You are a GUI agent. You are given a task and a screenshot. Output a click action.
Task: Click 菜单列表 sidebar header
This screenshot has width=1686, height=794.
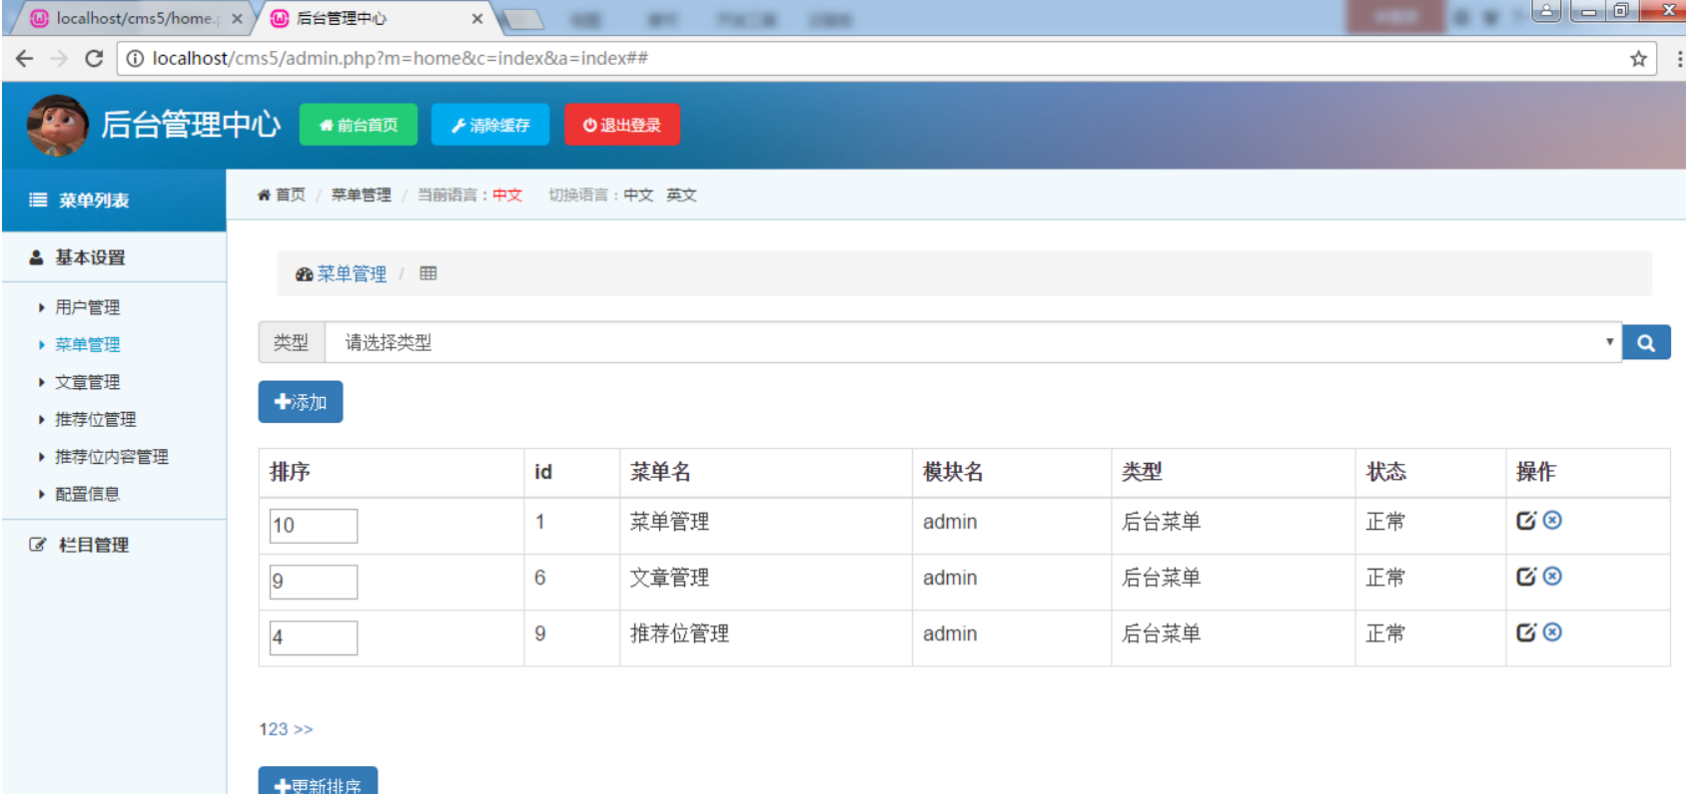[x=114, y=200]
